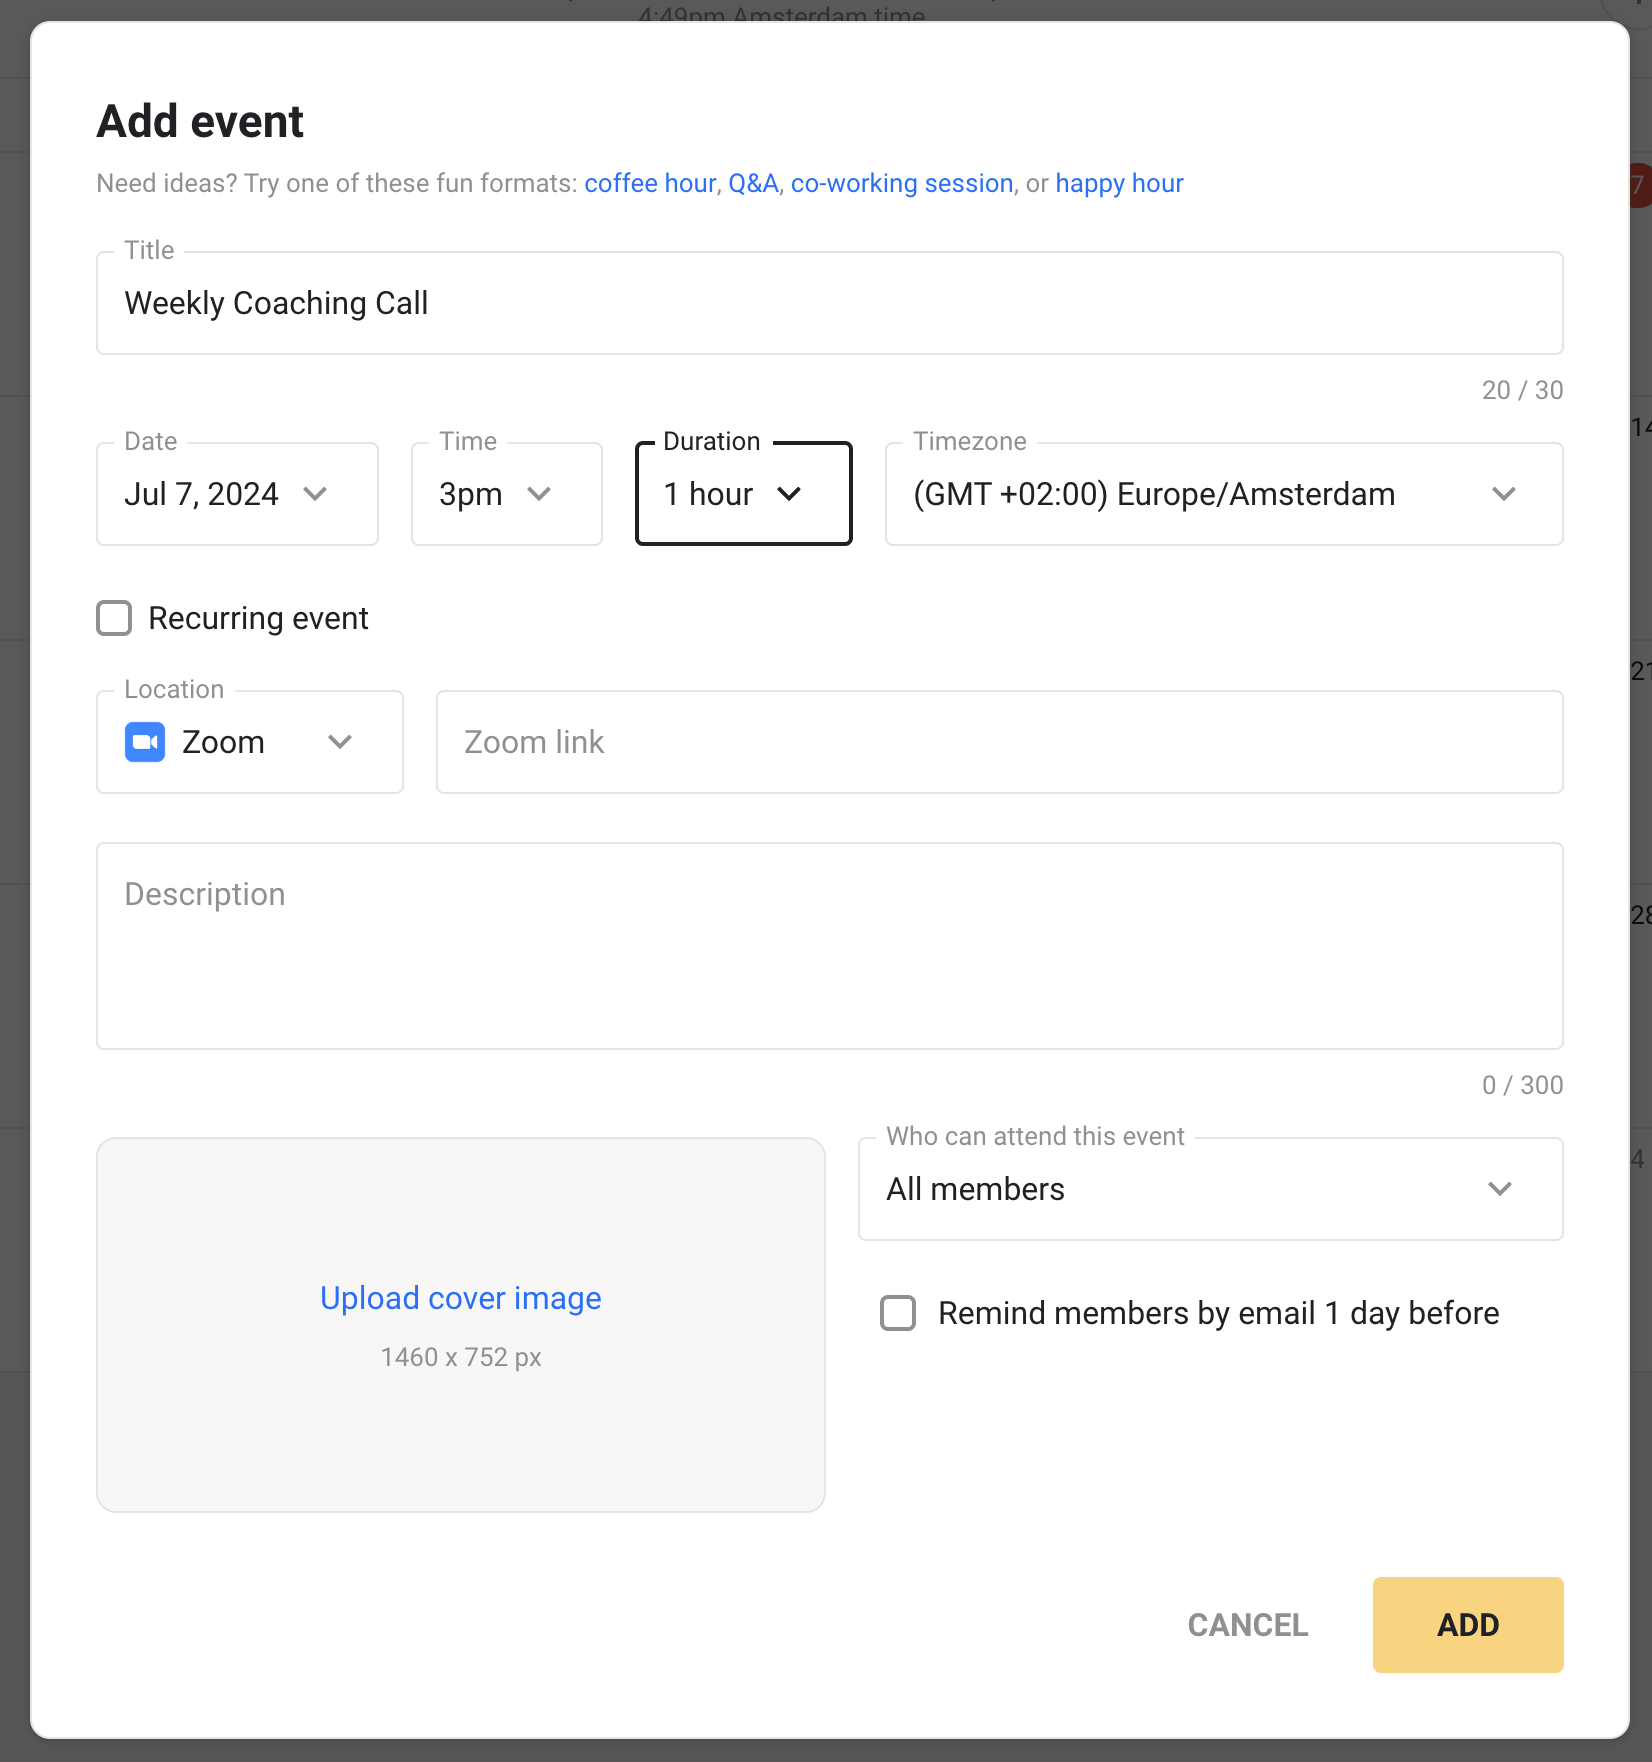Screen dimensions: 1652x1762
Task: Click the happy hour suggestion link
Action: 1119,184
